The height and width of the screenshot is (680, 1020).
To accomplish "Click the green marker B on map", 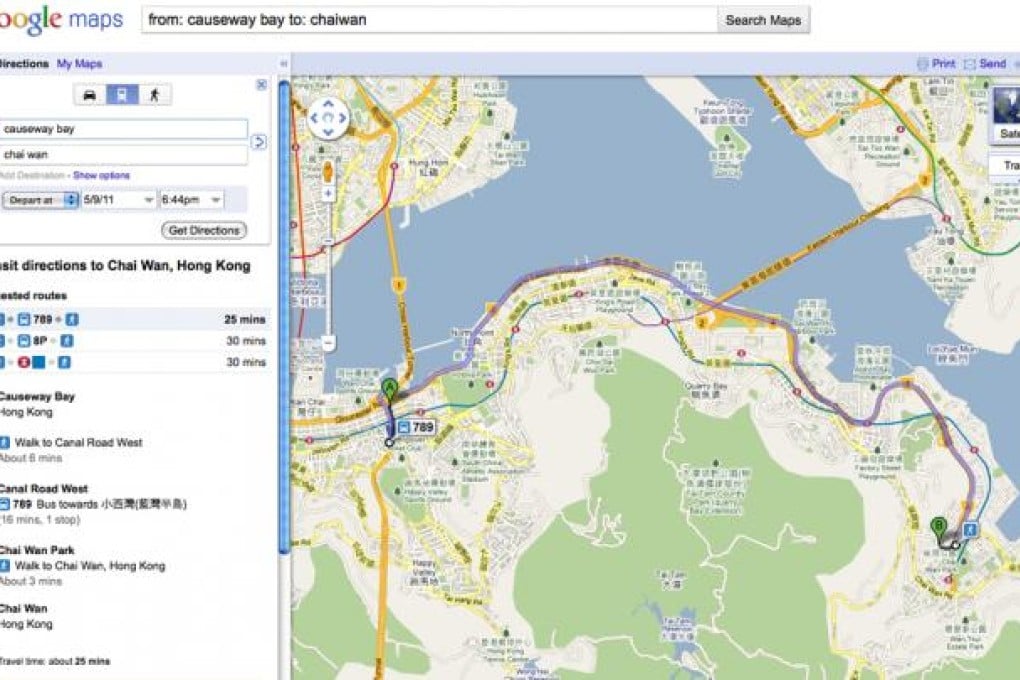I will click(x=939, y=528).
